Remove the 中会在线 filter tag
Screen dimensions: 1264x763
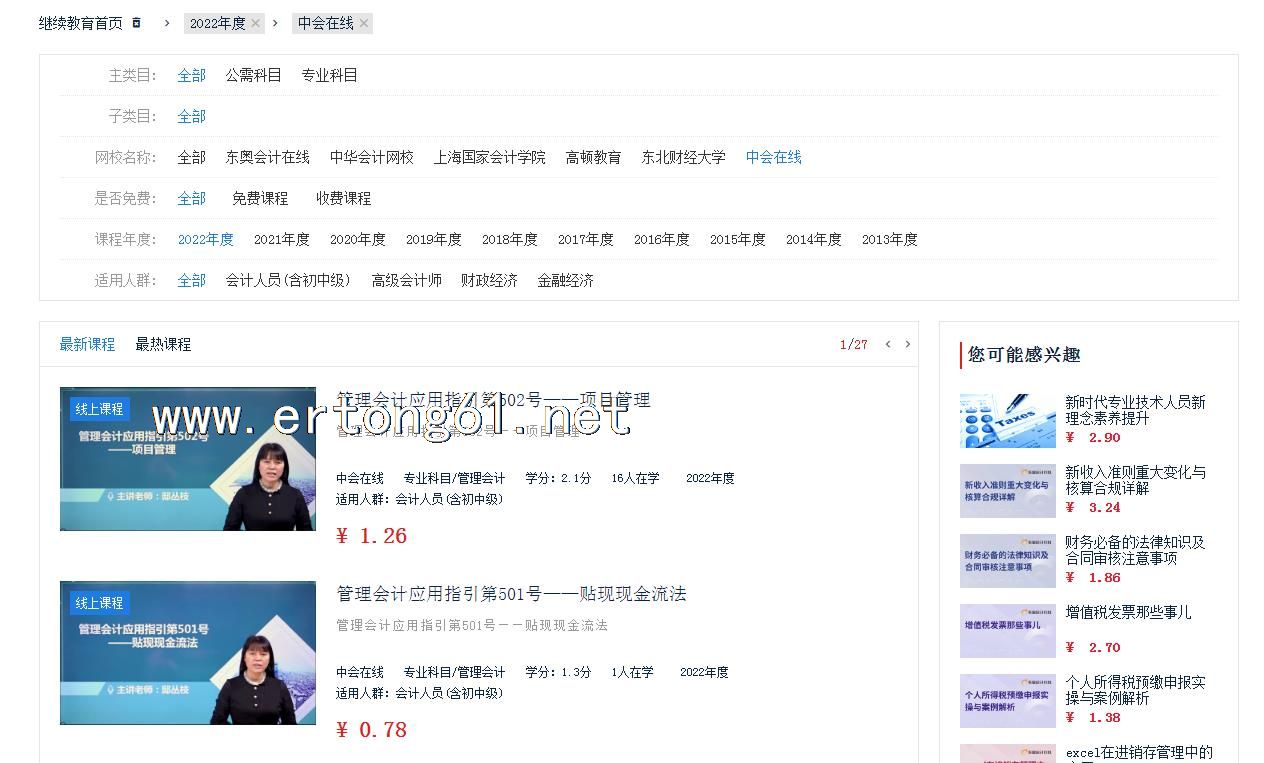point(363,23)
